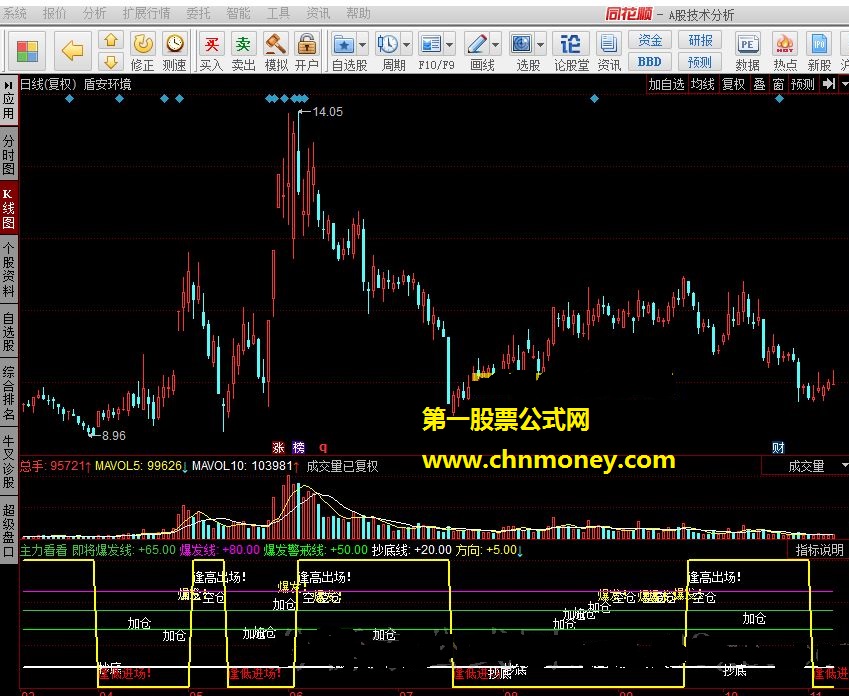Toggle 均线 moving averages in chart header
This screenshot has width=849, height=696.
[702, 84]
